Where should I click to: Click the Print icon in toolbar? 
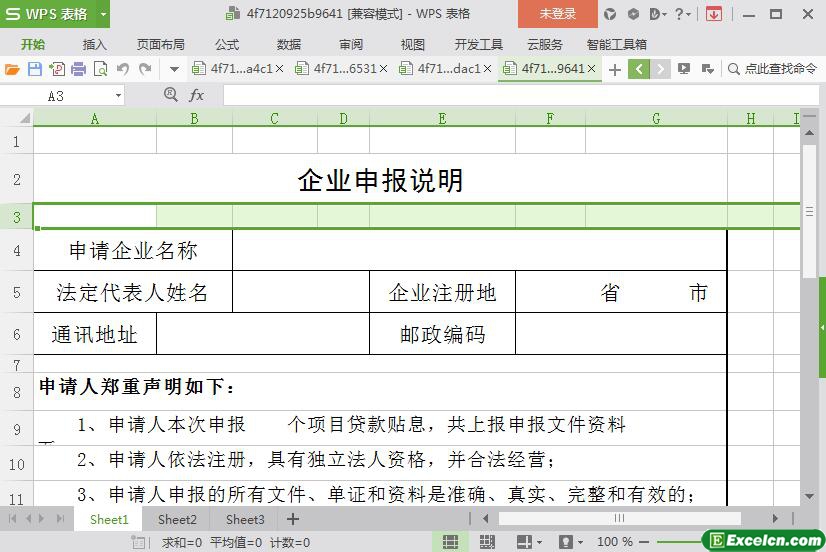tap(78, 69)
